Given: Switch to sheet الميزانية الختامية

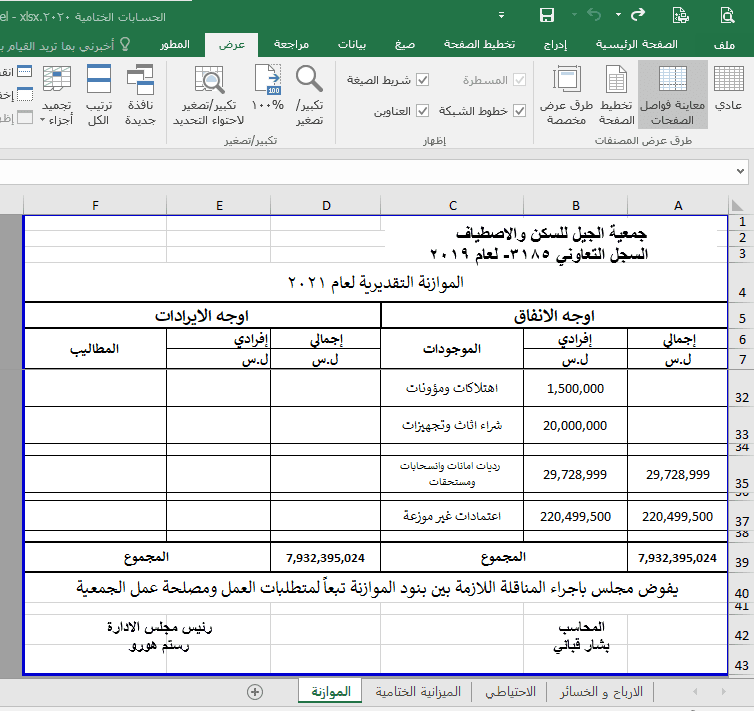Looking at the screenshot, I should click(x=418, y=692).
